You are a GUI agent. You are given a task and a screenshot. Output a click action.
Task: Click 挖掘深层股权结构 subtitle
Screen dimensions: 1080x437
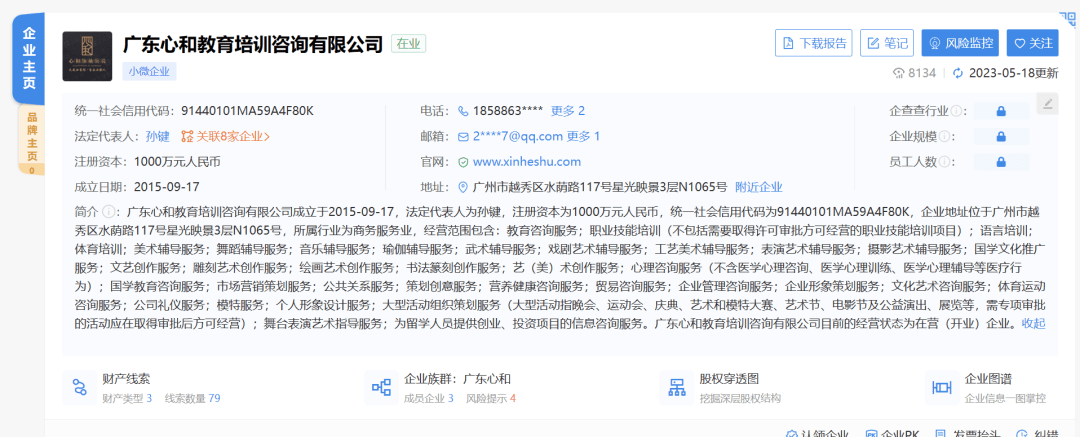click(740, 398)
